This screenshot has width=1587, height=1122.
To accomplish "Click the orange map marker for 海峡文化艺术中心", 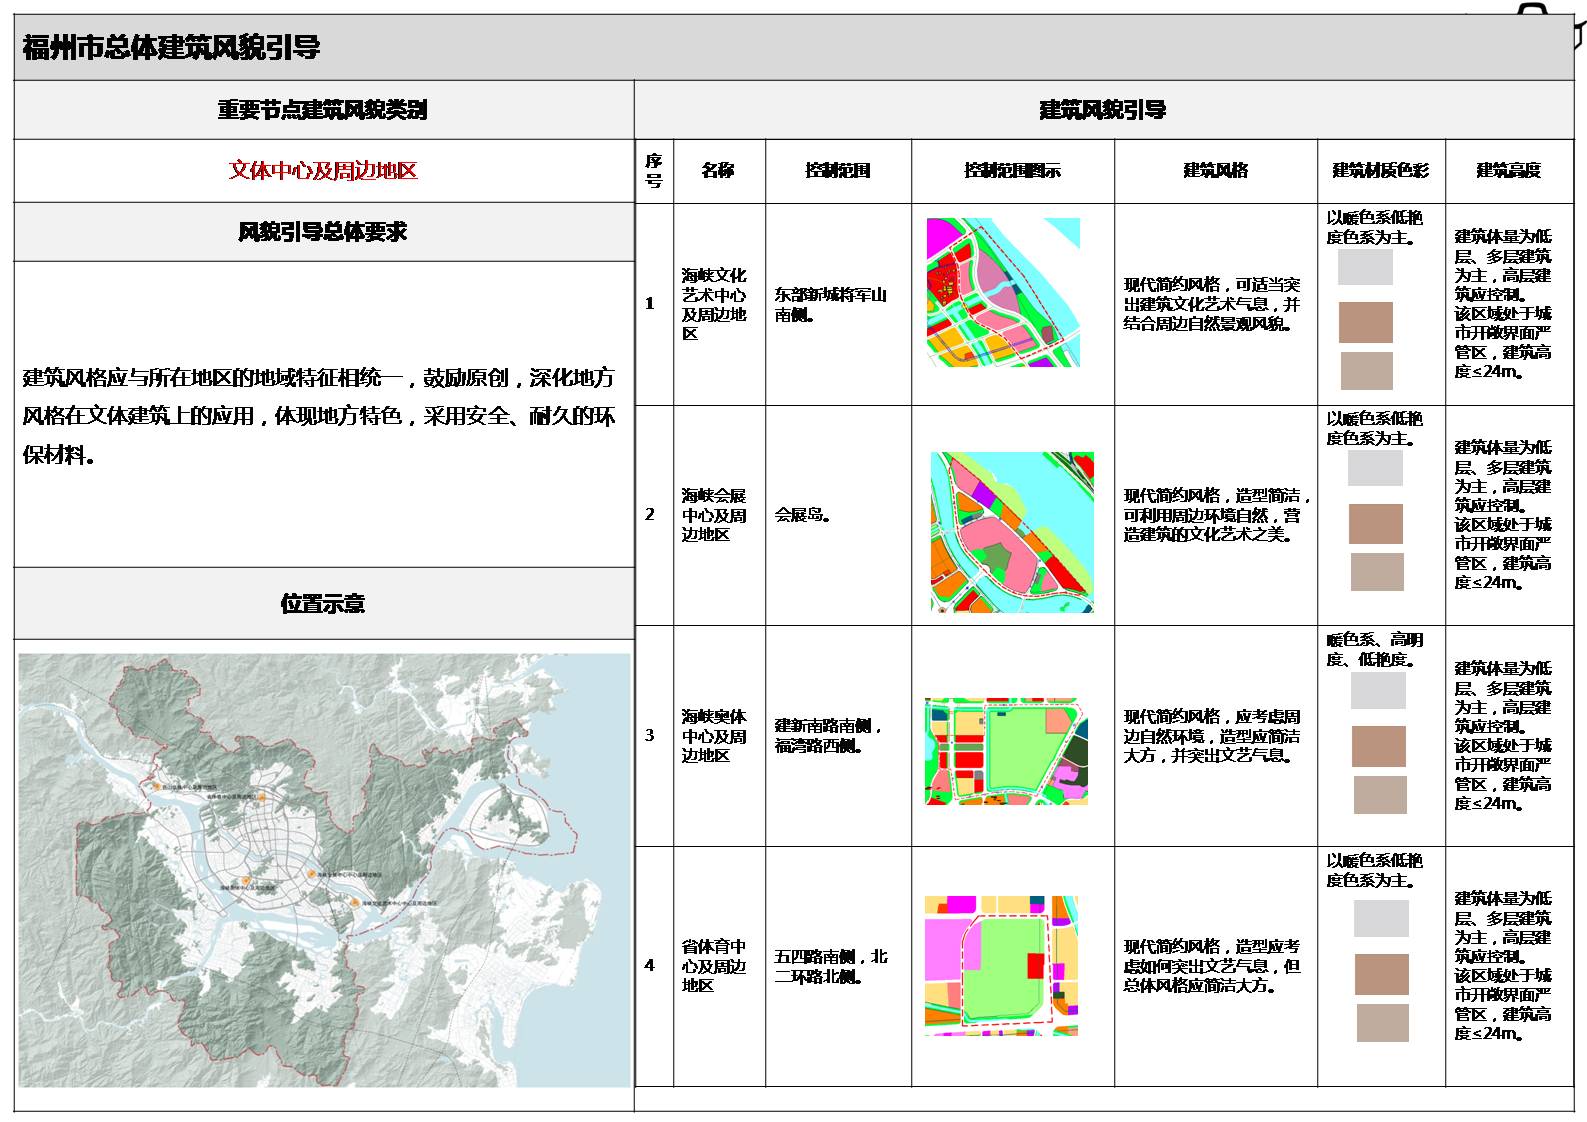I will [x=354, y=903].
